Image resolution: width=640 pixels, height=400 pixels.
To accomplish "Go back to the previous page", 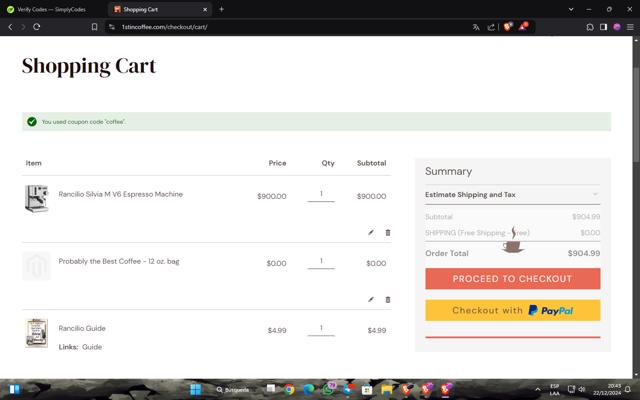I will click(10, 27).
